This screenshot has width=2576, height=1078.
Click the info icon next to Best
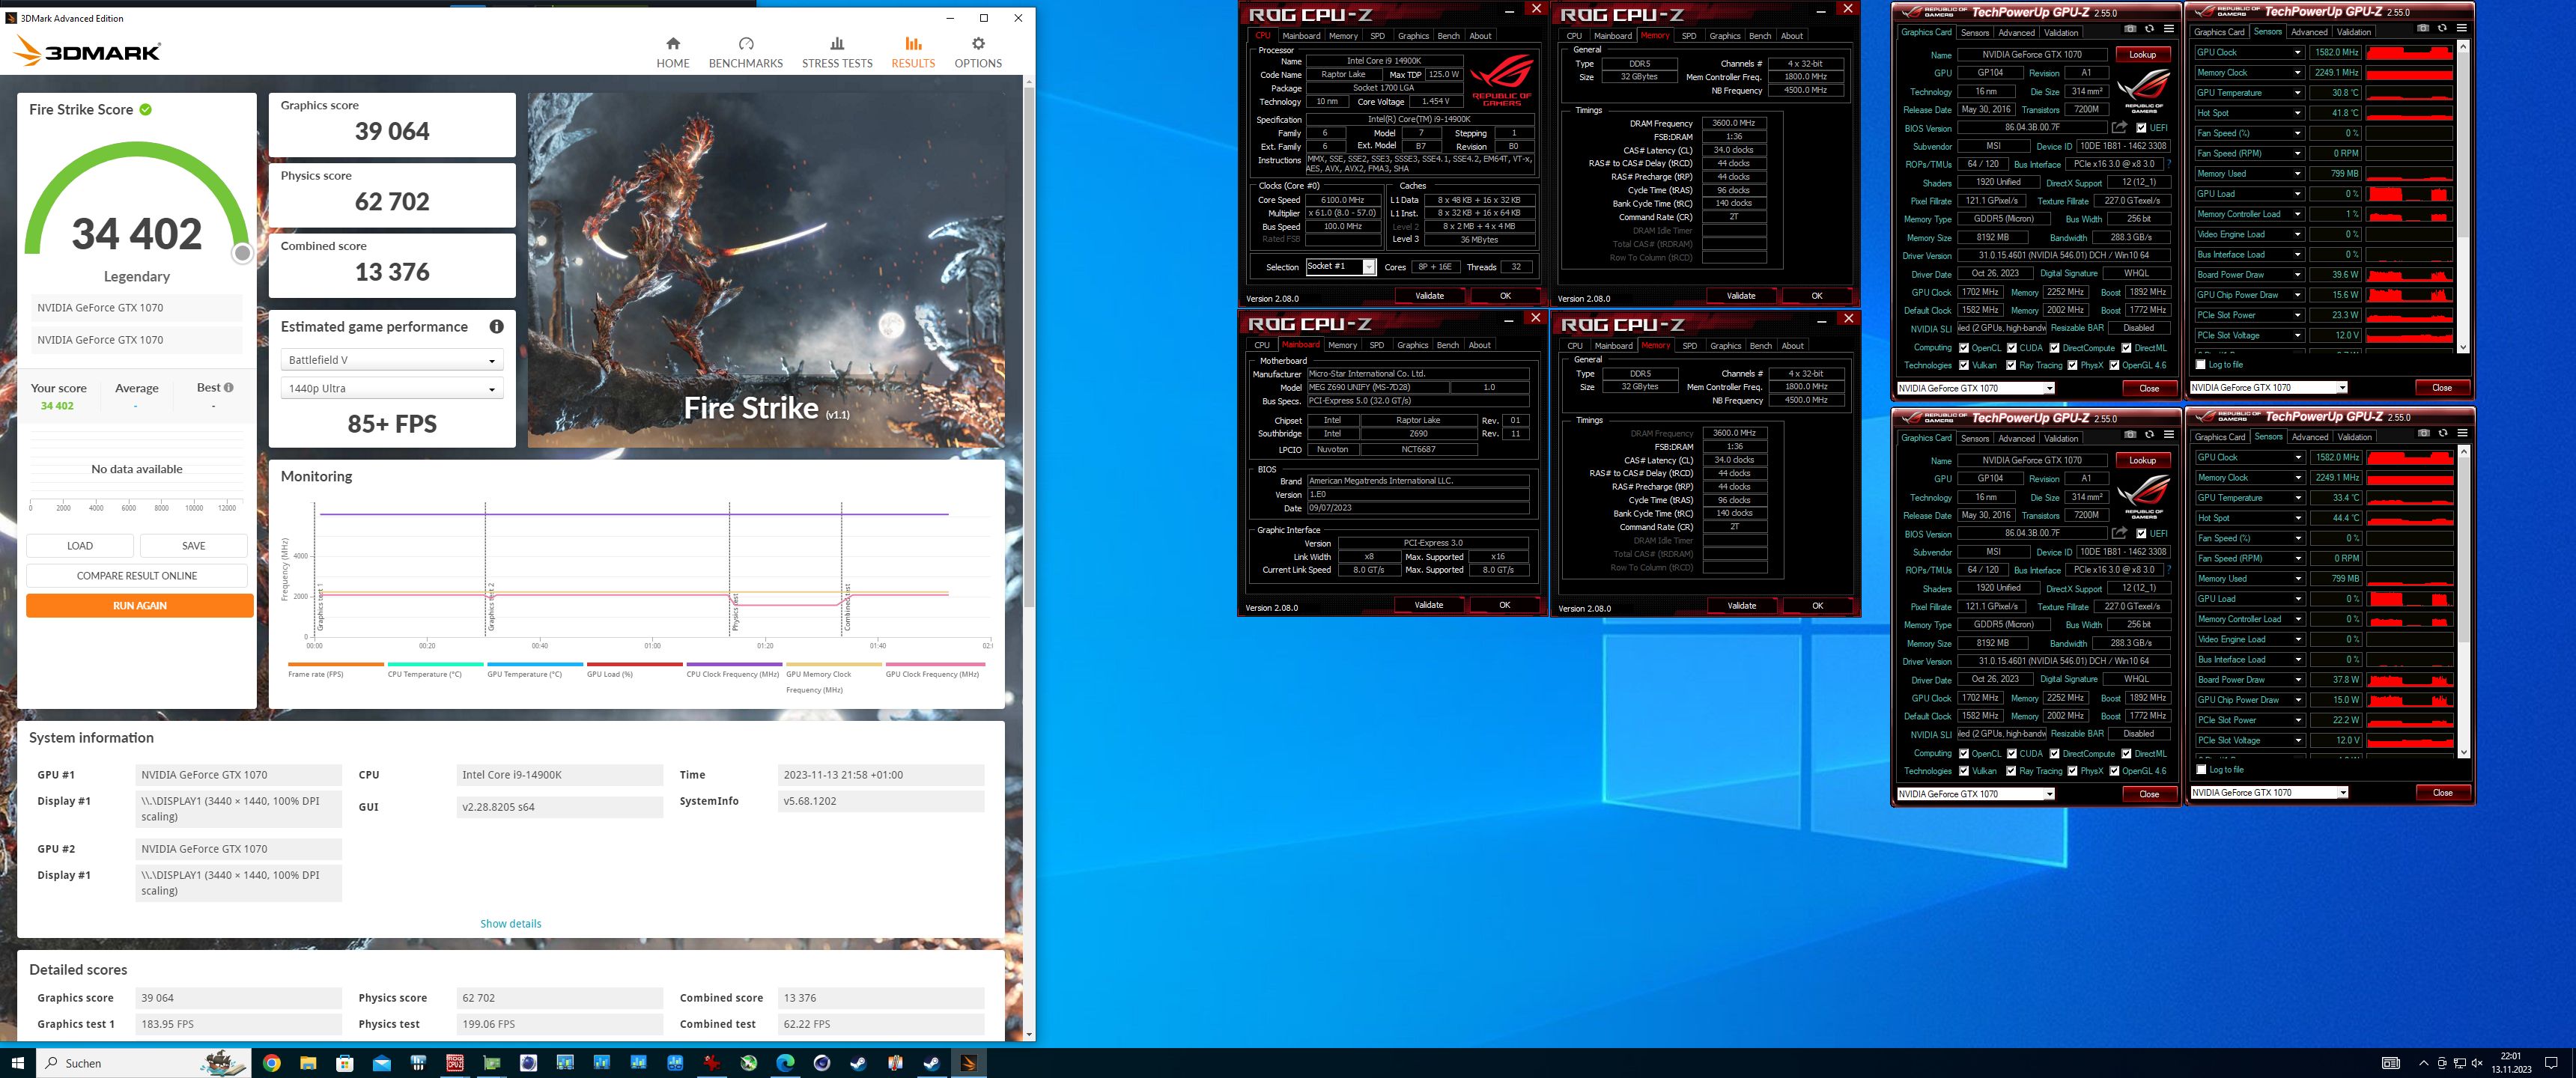(229, 387)
